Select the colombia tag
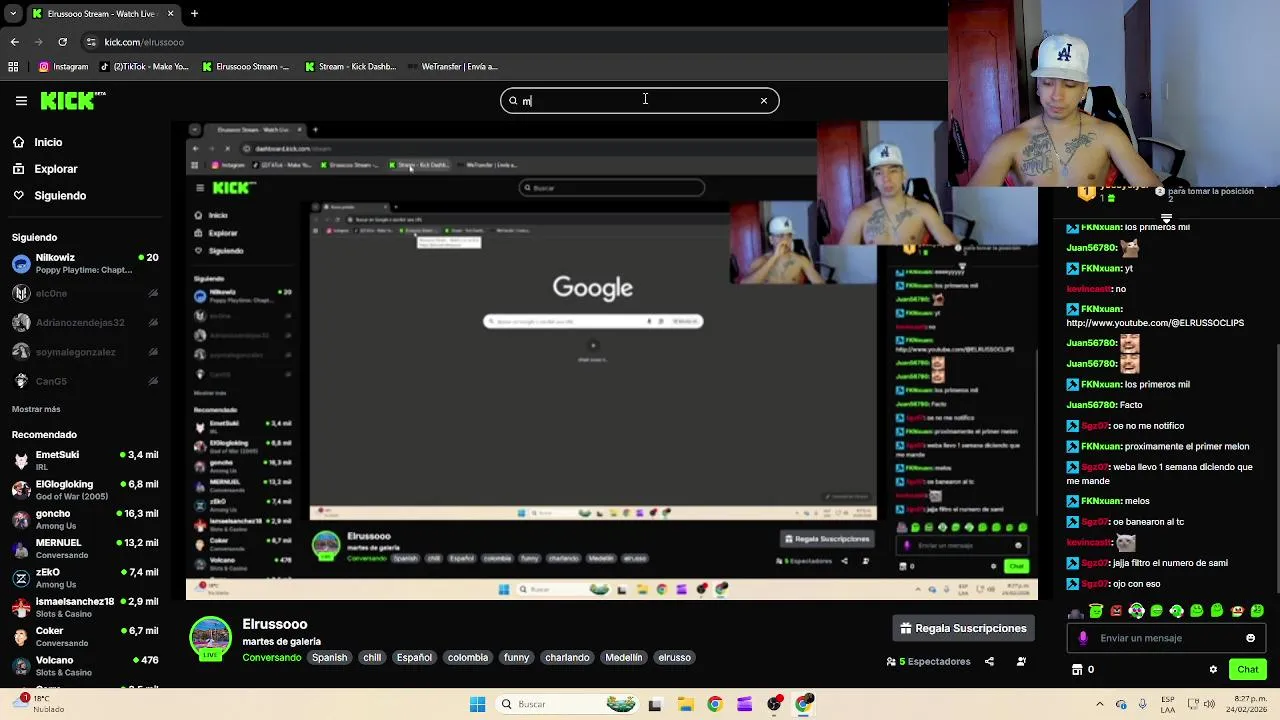The image size is (1280, 720). pyautogui.click(x=467, y=658)
